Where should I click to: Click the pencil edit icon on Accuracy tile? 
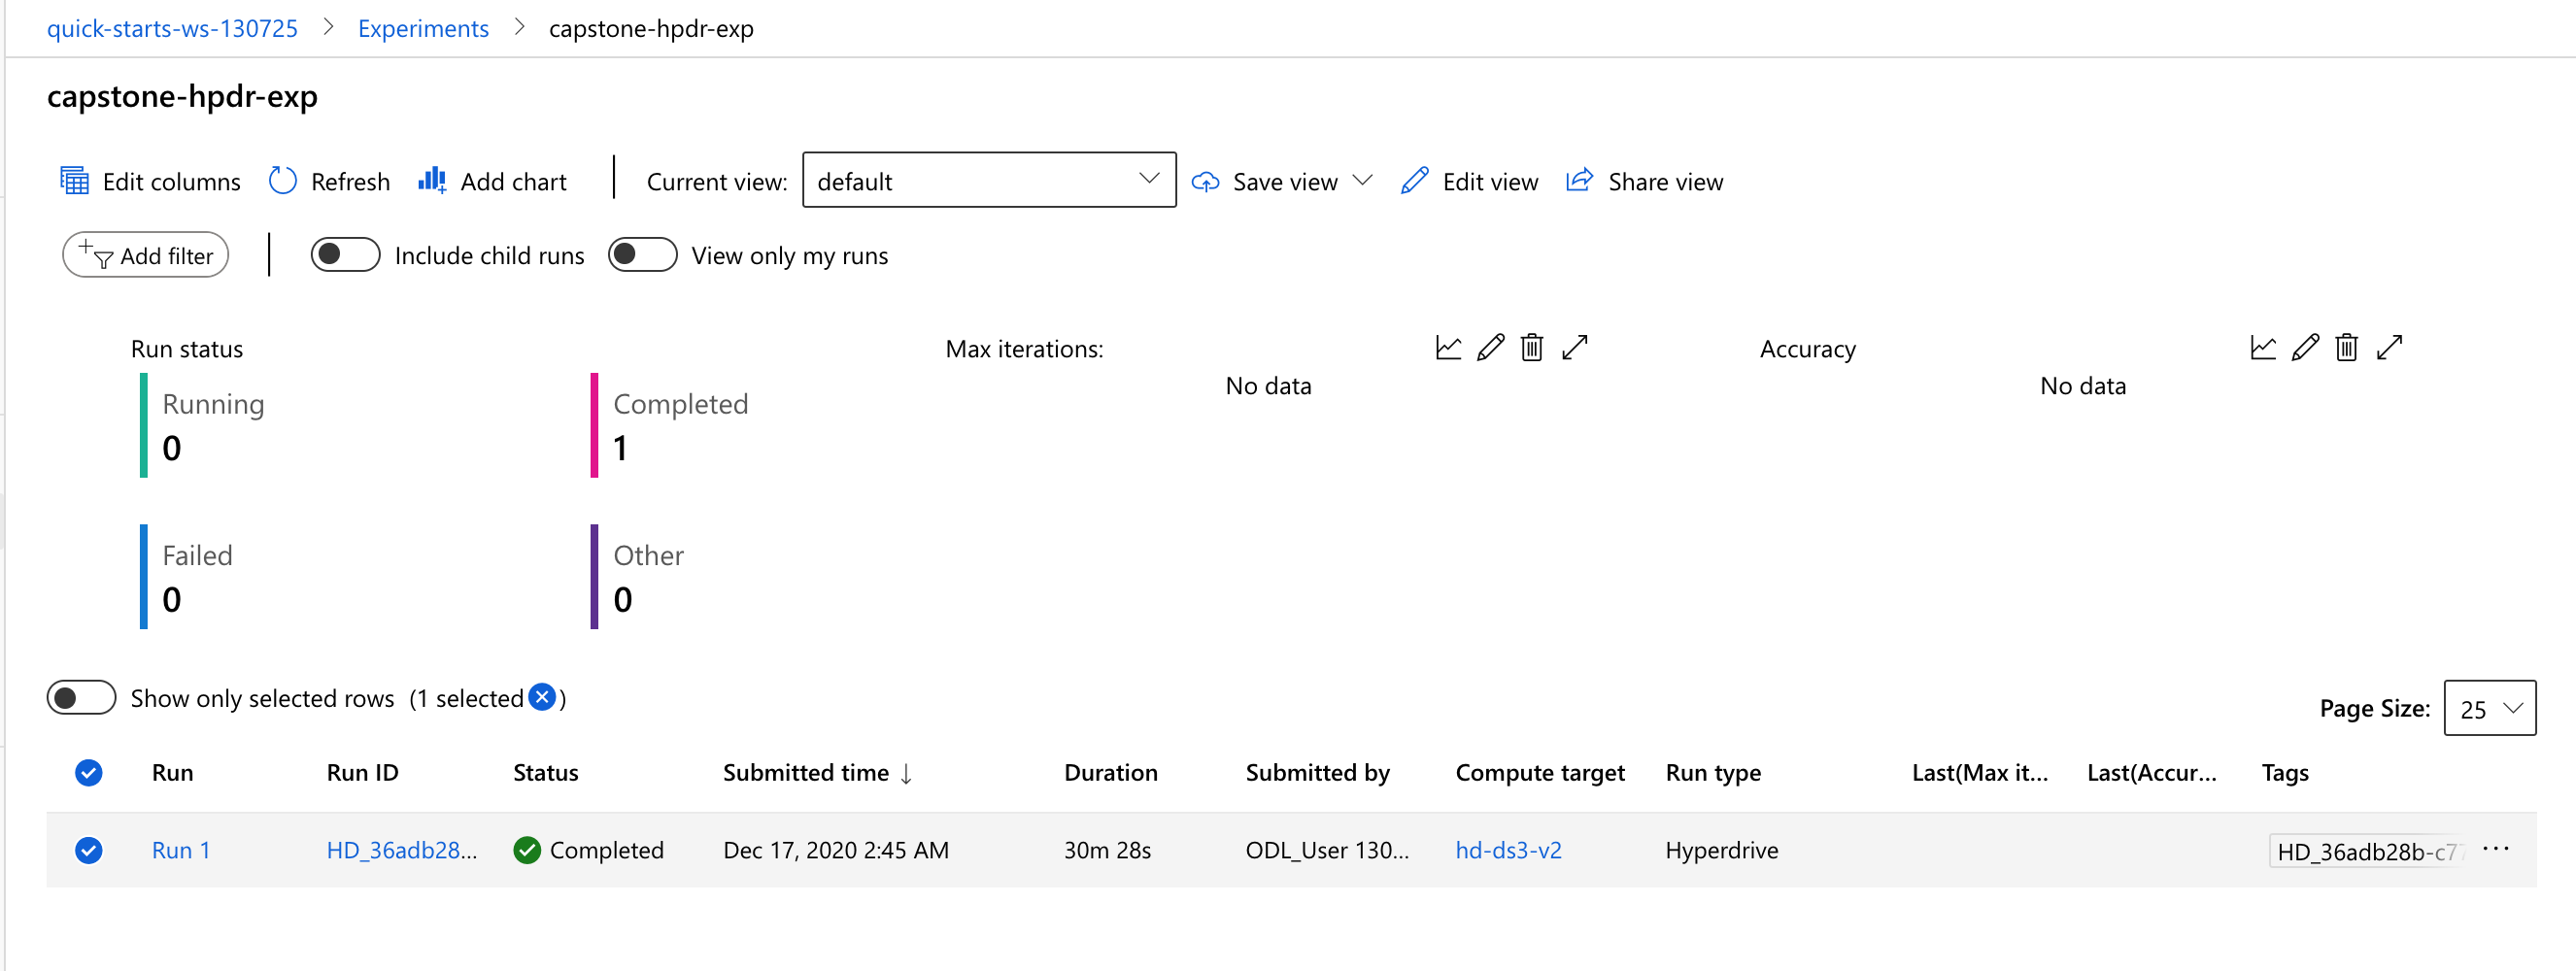coord(2305,347)
